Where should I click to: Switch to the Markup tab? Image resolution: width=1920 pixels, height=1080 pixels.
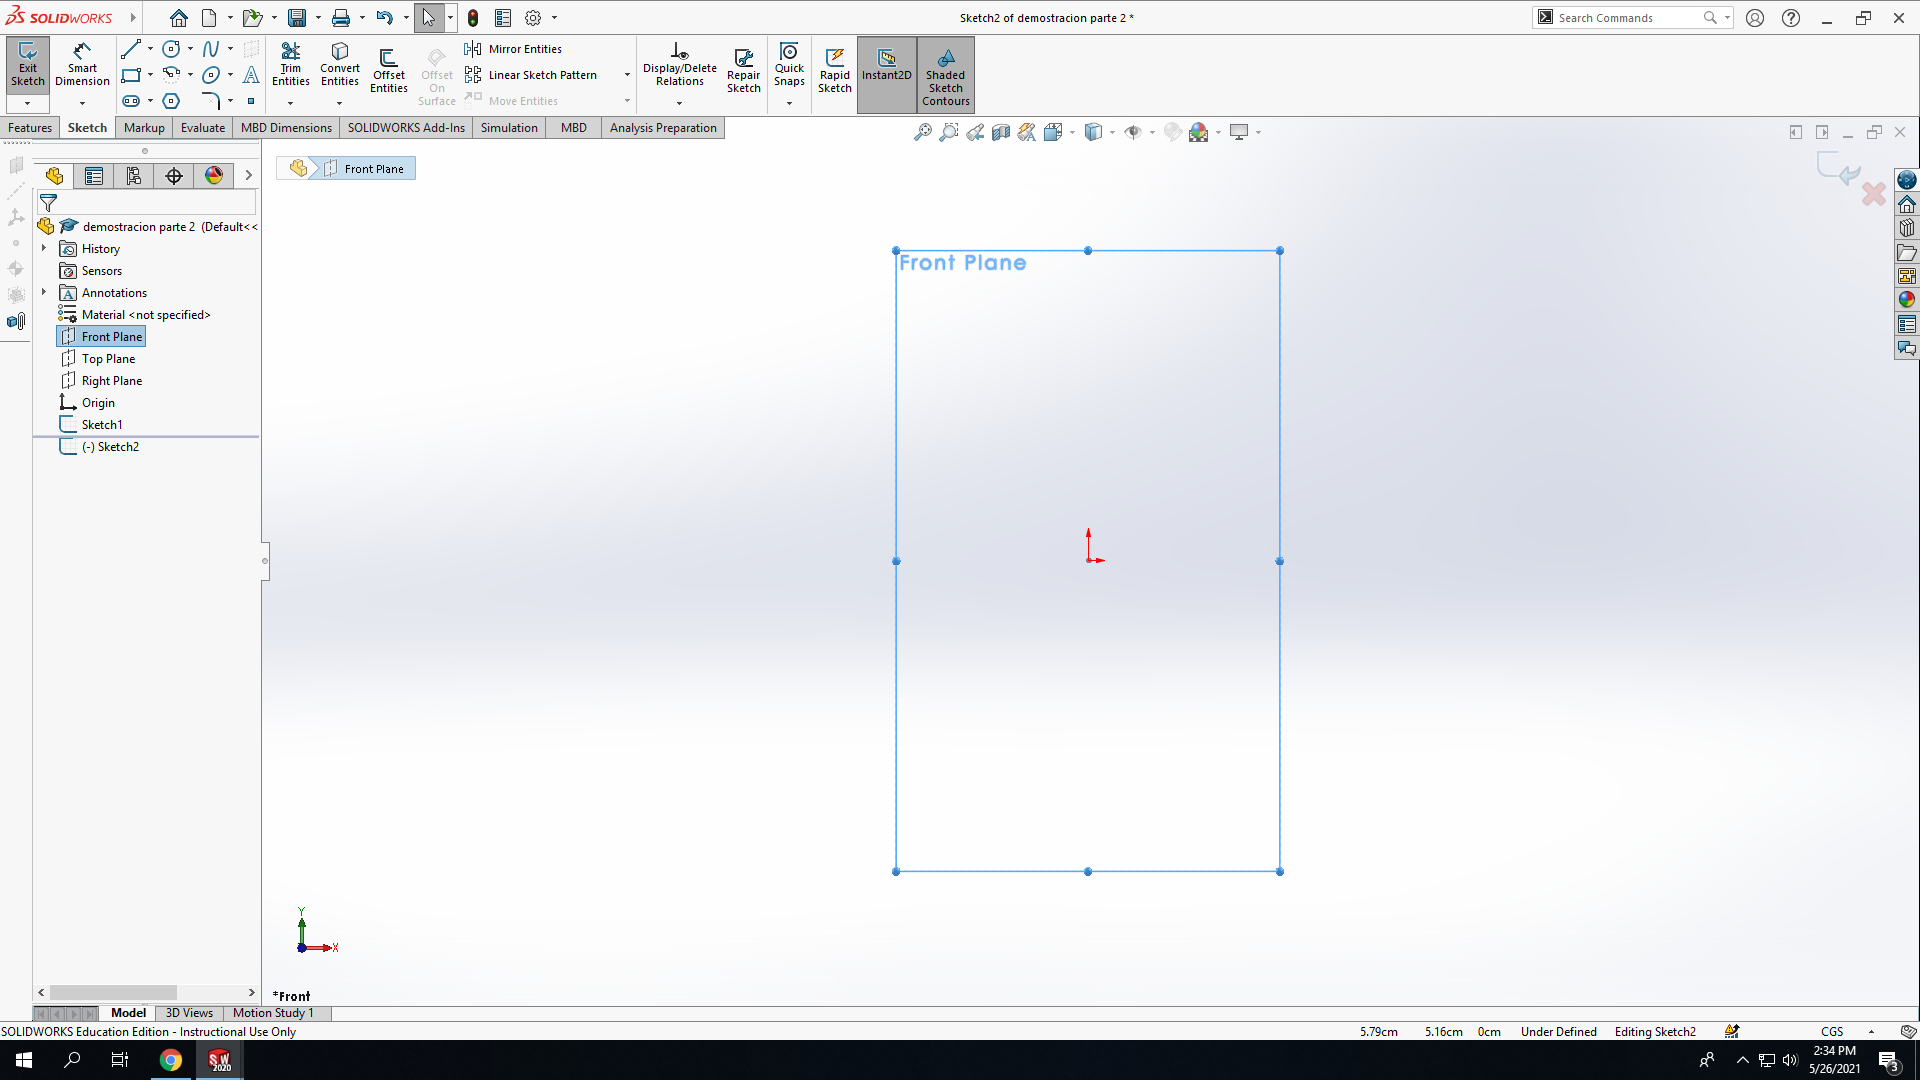pyautogui.click(x=144, y=128)
